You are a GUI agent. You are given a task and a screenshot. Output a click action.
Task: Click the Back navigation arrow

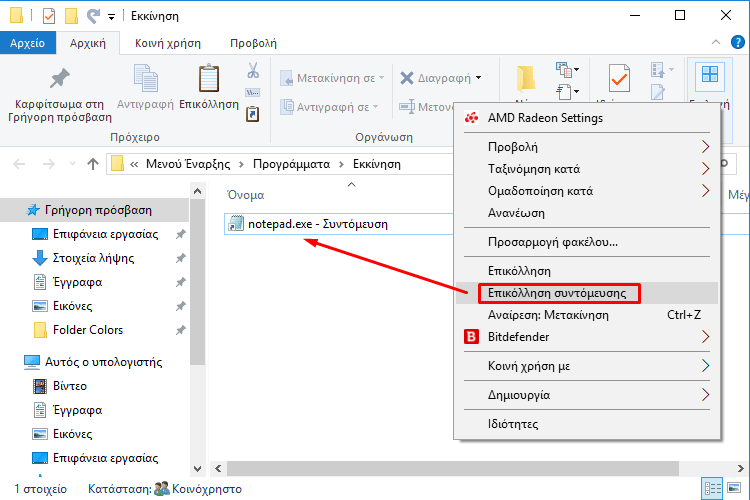click(19, 164)
